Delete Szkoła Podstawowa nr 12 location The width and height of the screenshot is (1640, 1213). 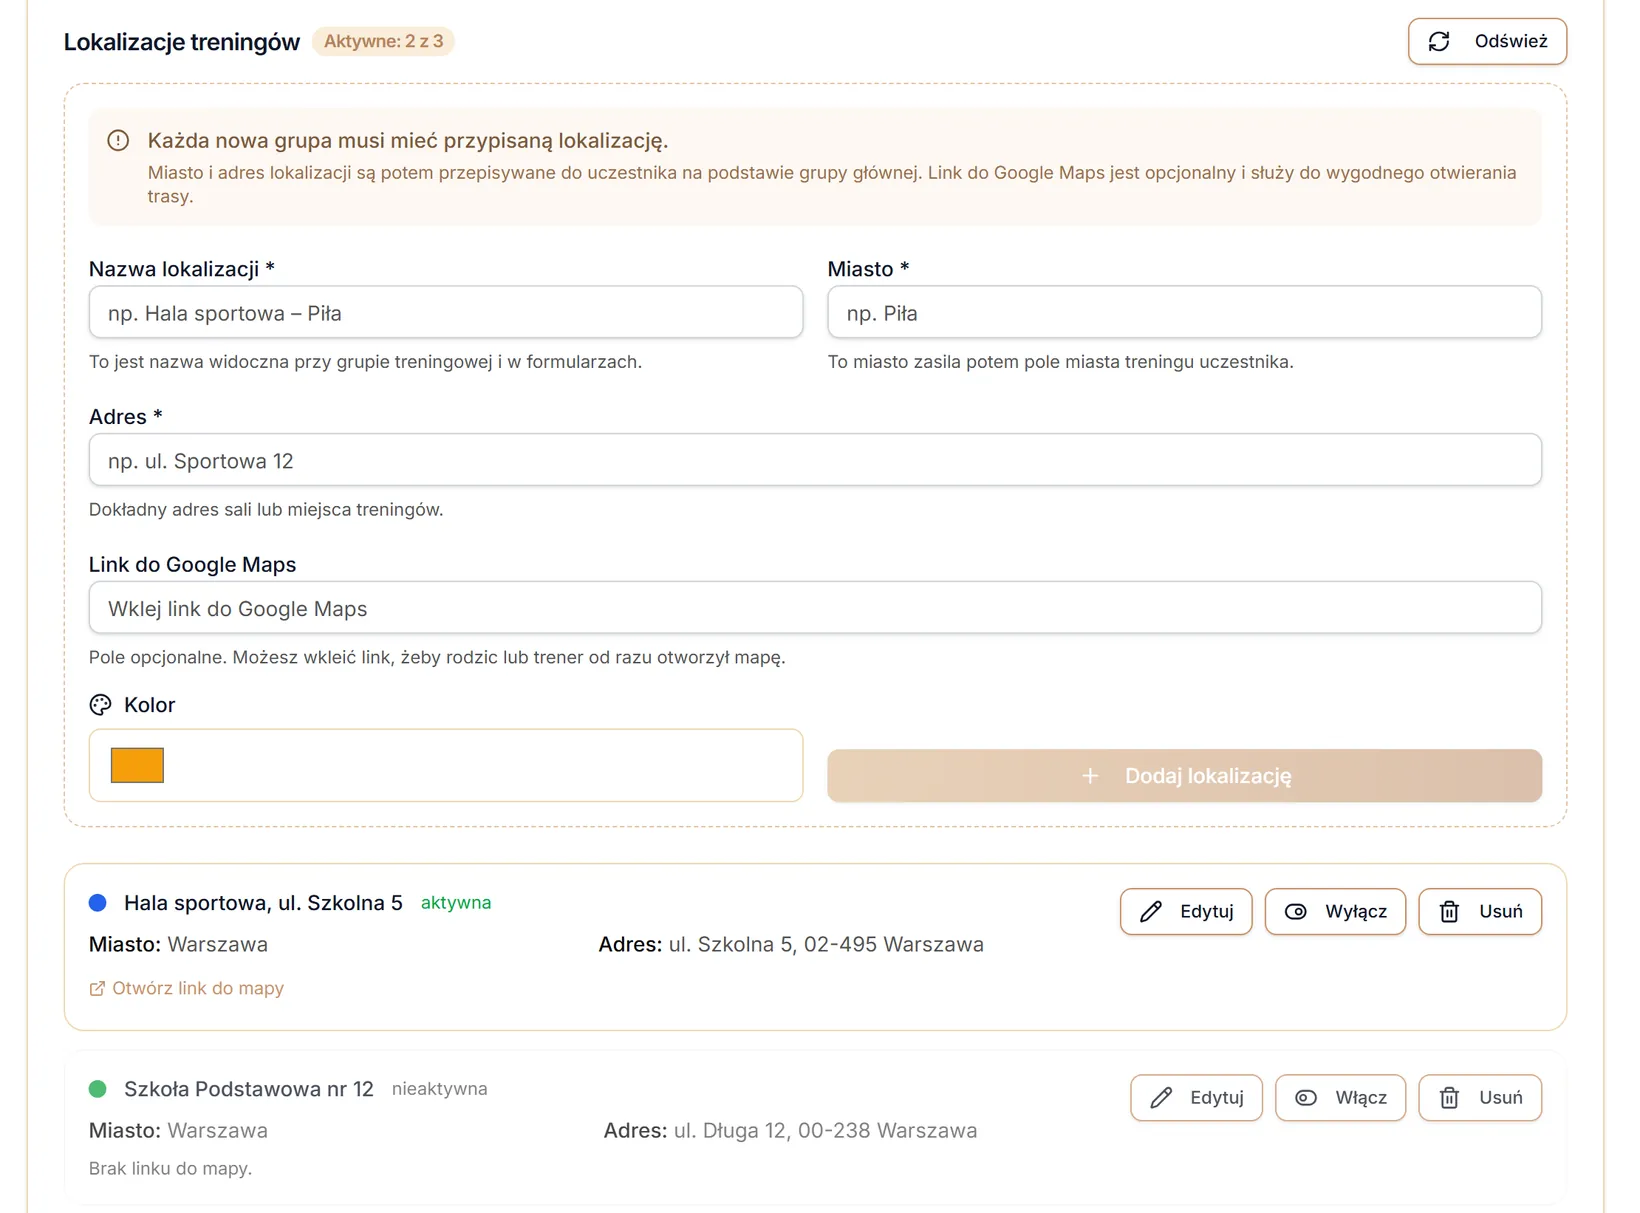[x=1480, y=1098]
